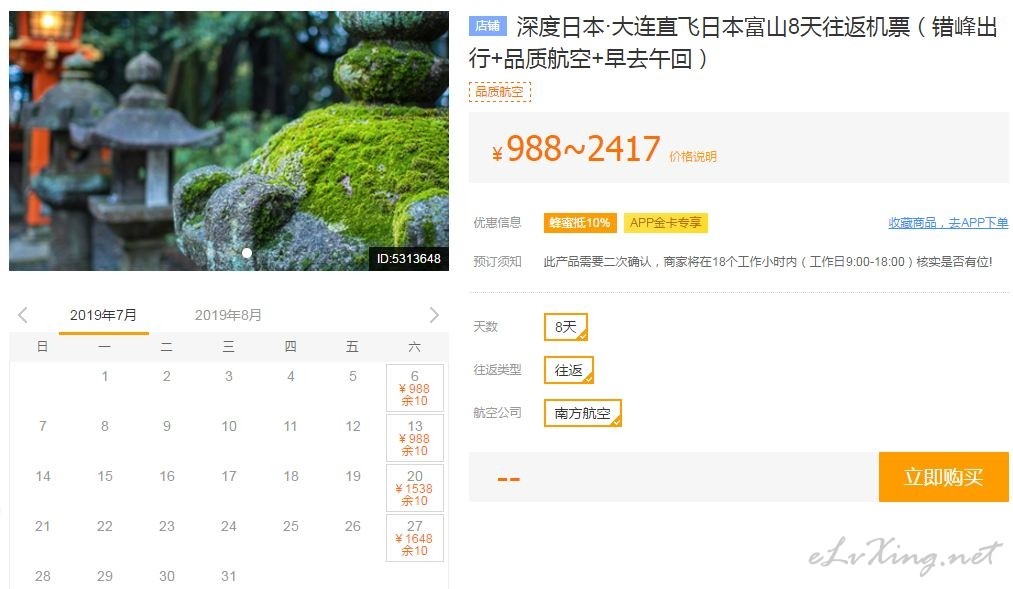Screen dimensions: 1013x589
Task: Go to next month with right arrow
Action: click(x=434, y=315)
